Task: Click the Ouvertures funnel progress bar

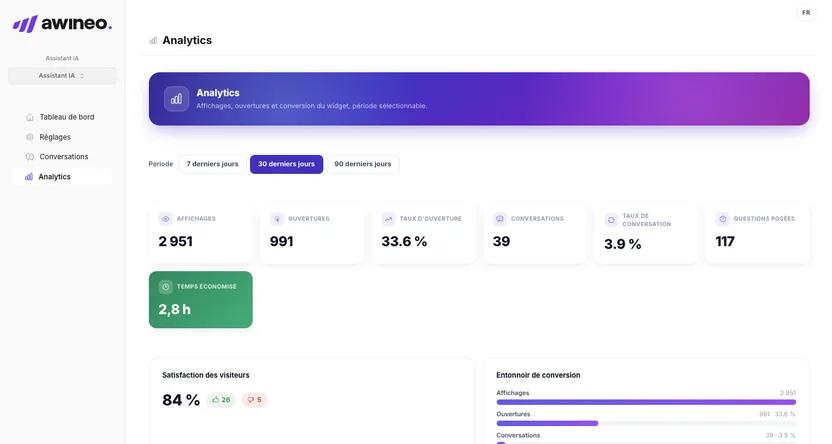Action: coord(646,423)
